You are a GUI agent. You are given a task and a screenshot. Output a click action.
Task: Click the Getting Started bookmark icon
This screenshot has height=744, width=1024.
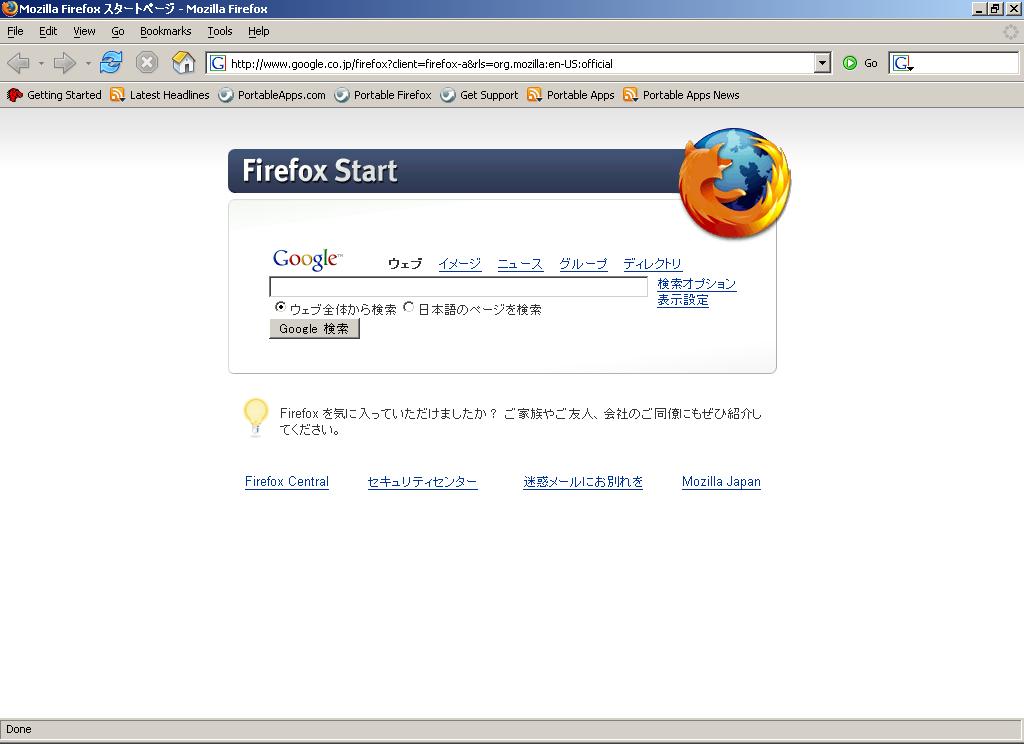14,95
